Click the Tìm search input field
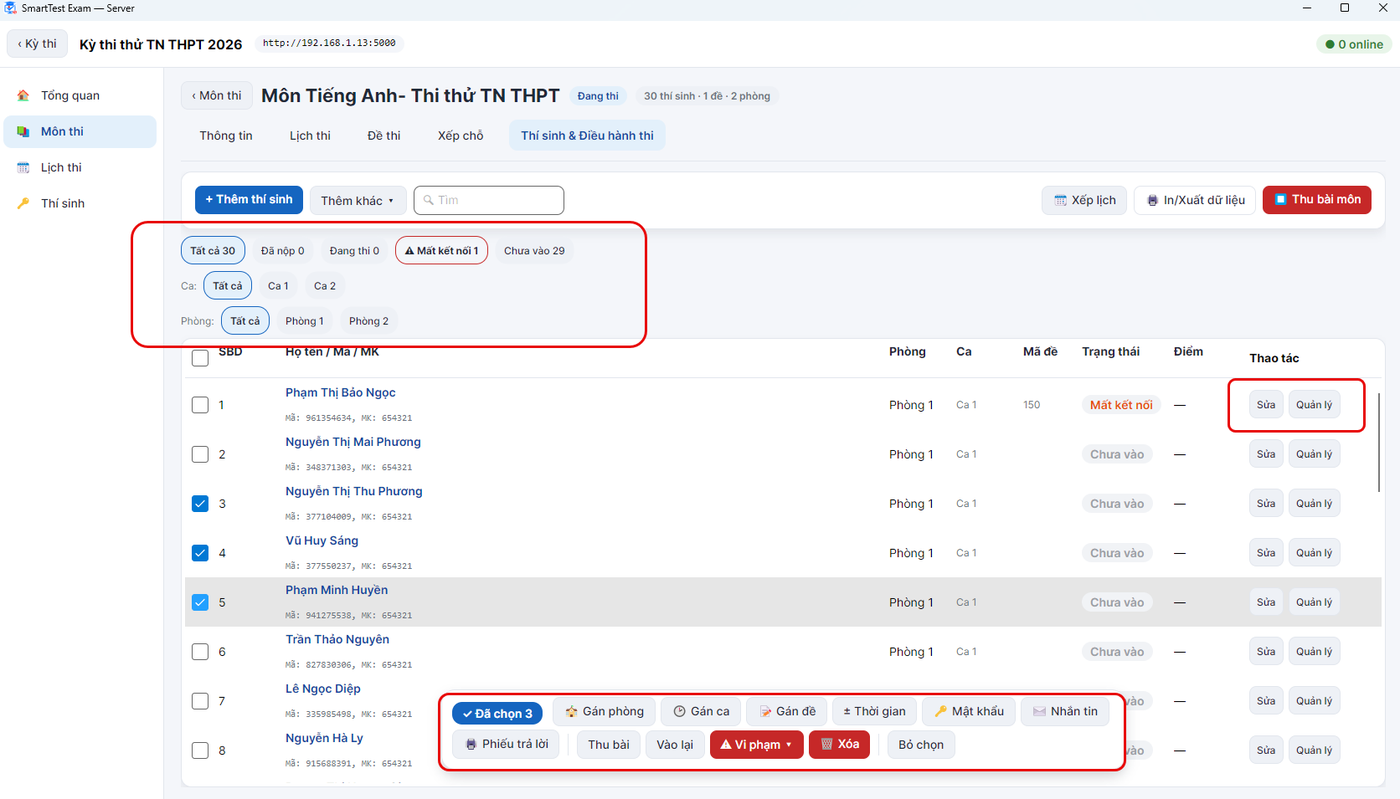Screen dimensions: 1400x799 (x=489, y=200)
